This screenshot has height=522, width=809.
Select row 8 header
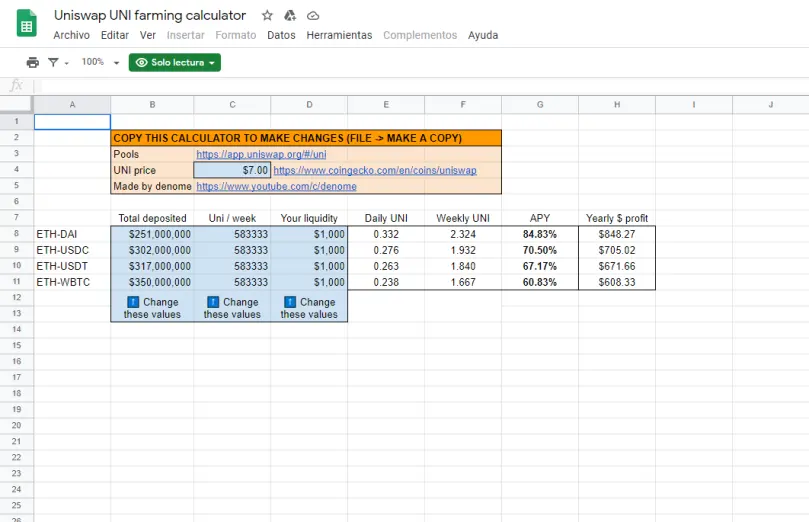[x=17, y=234]
